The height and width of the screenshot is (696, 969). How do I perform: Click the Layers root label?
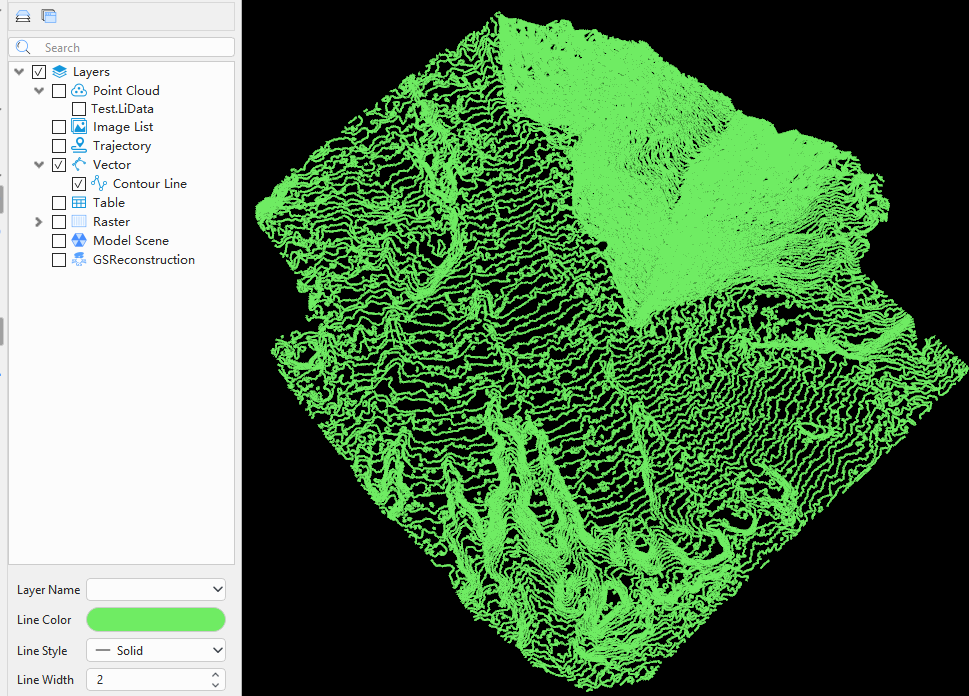[91, 72]
